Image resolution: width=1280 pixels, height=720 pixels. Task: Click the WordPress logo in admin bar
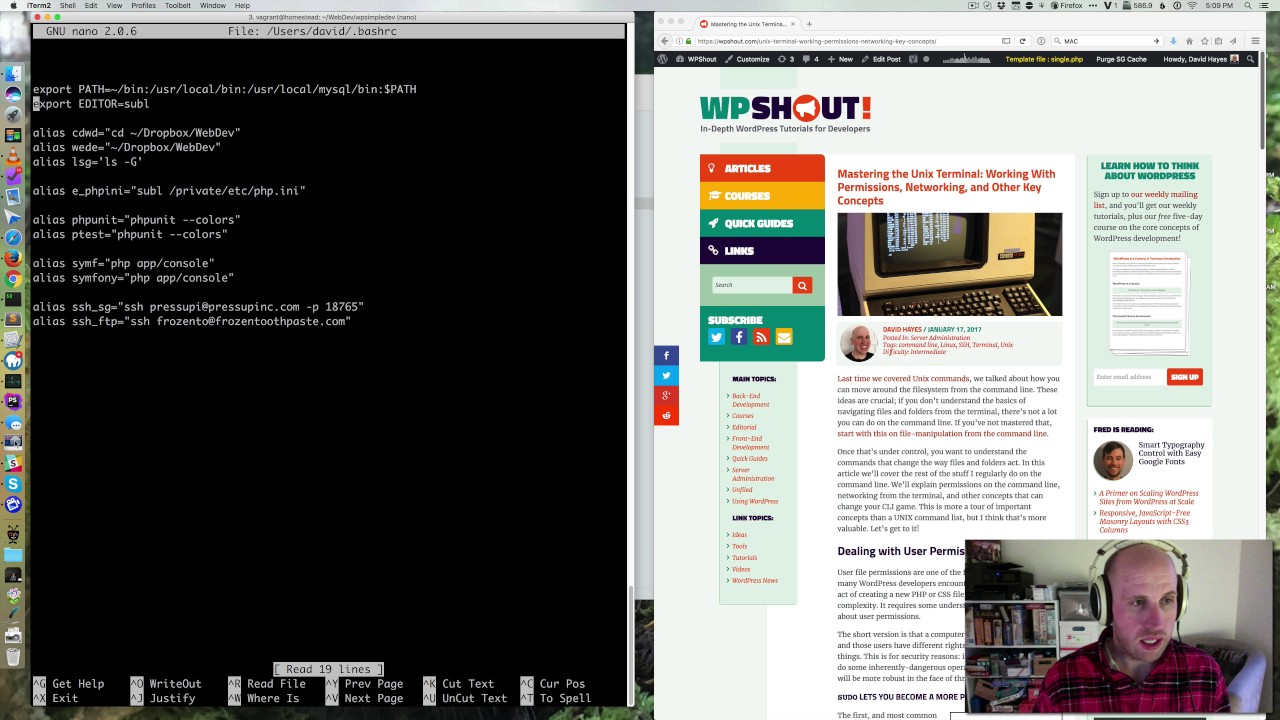click(x=662, y=59)
